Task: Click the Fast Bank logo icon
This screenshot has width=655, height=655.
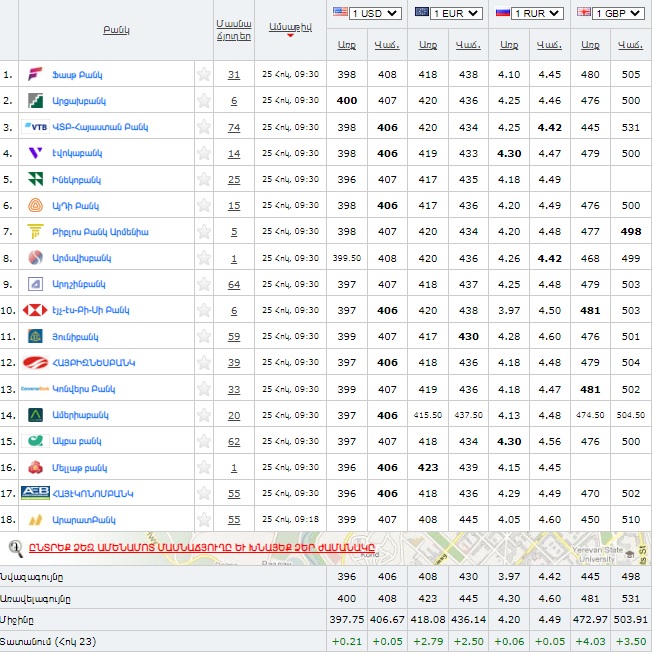Action: pos(35,75)
